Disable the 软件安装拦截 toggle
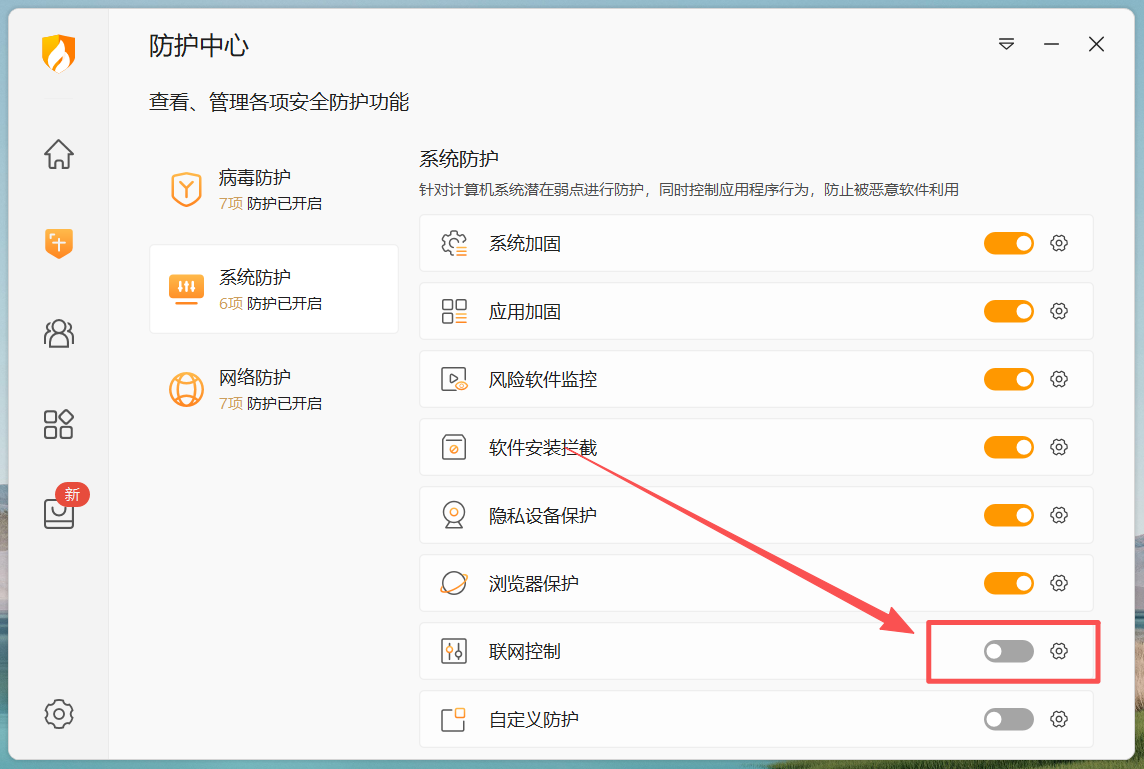This screenshot has height=769, width=1144. coord(1008,447)
